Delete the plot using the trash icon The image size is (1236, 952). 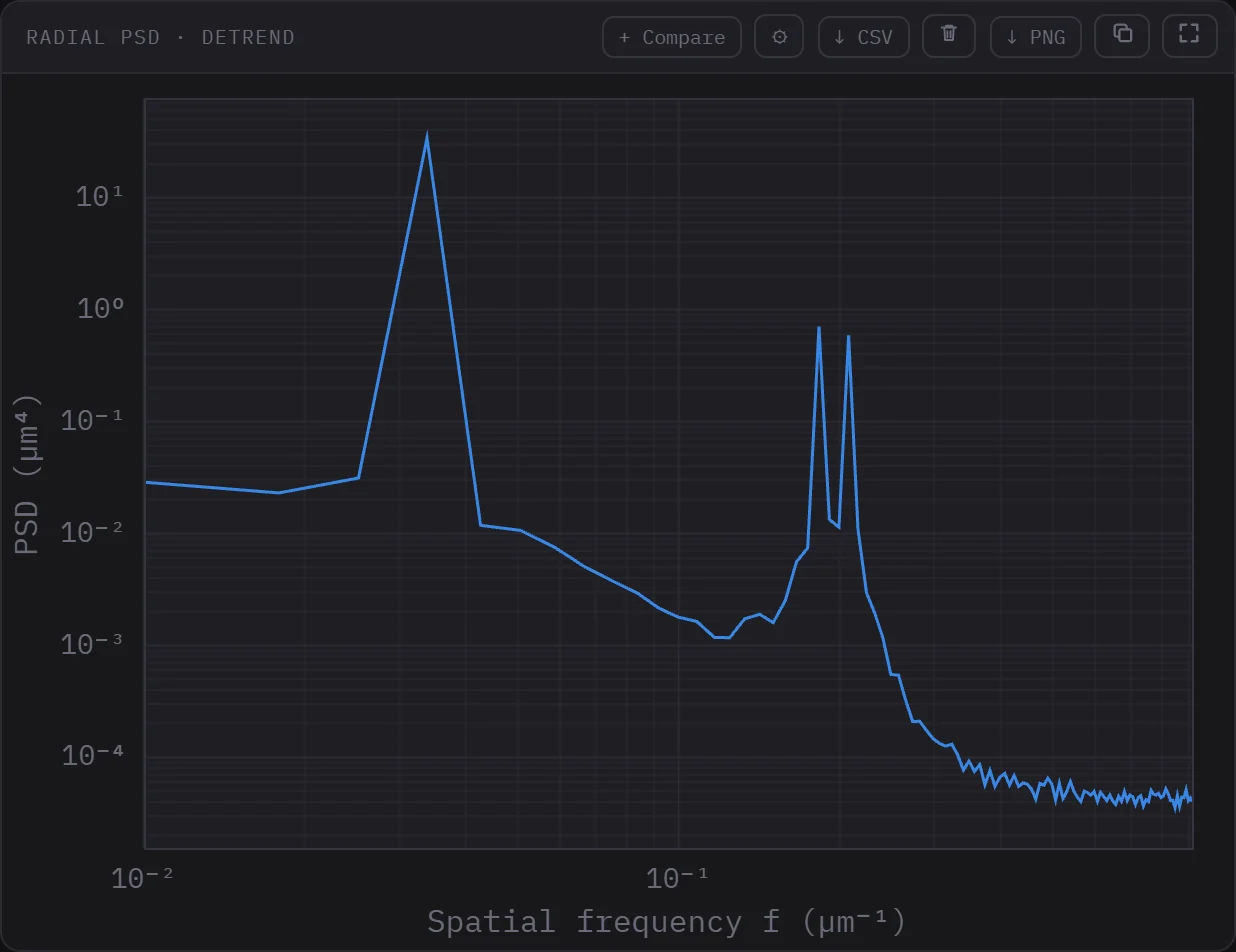coord(949,37)
